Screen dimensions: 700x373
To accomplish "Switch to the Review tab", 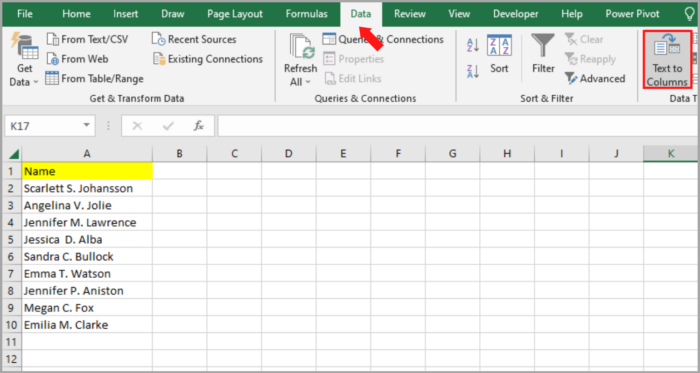I will click(409, 14).
